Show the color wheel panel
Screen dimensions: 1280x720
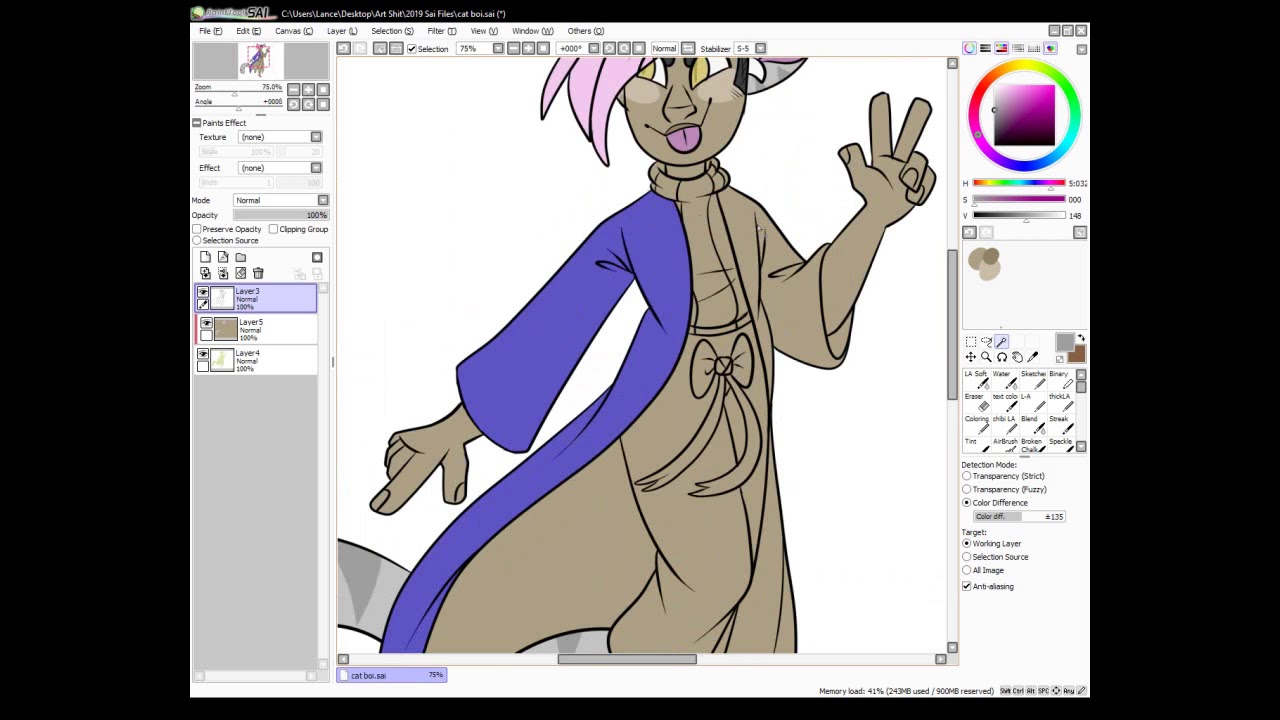[x=969, y=48]
